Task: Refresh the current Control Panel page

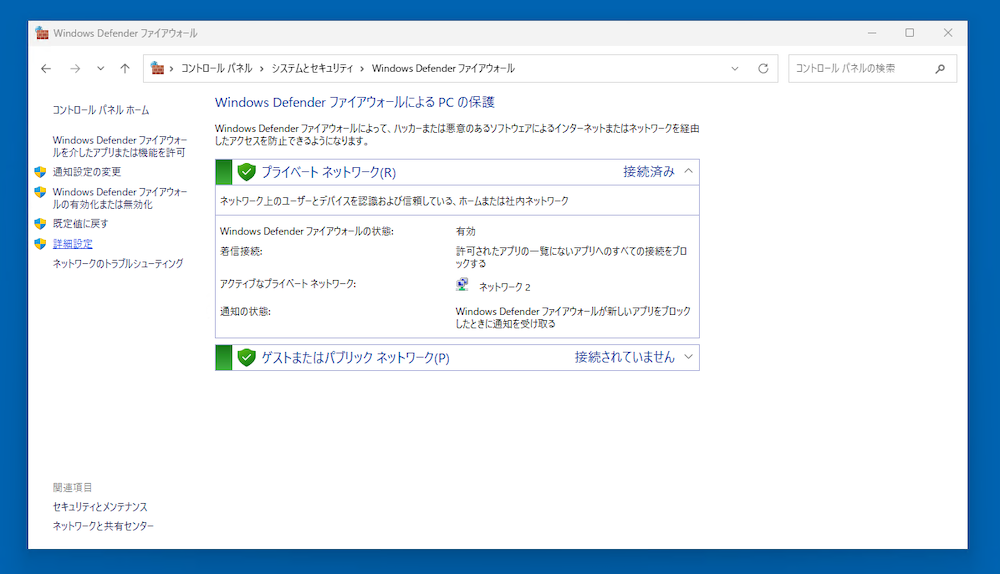Action: (x=763, y=68)
